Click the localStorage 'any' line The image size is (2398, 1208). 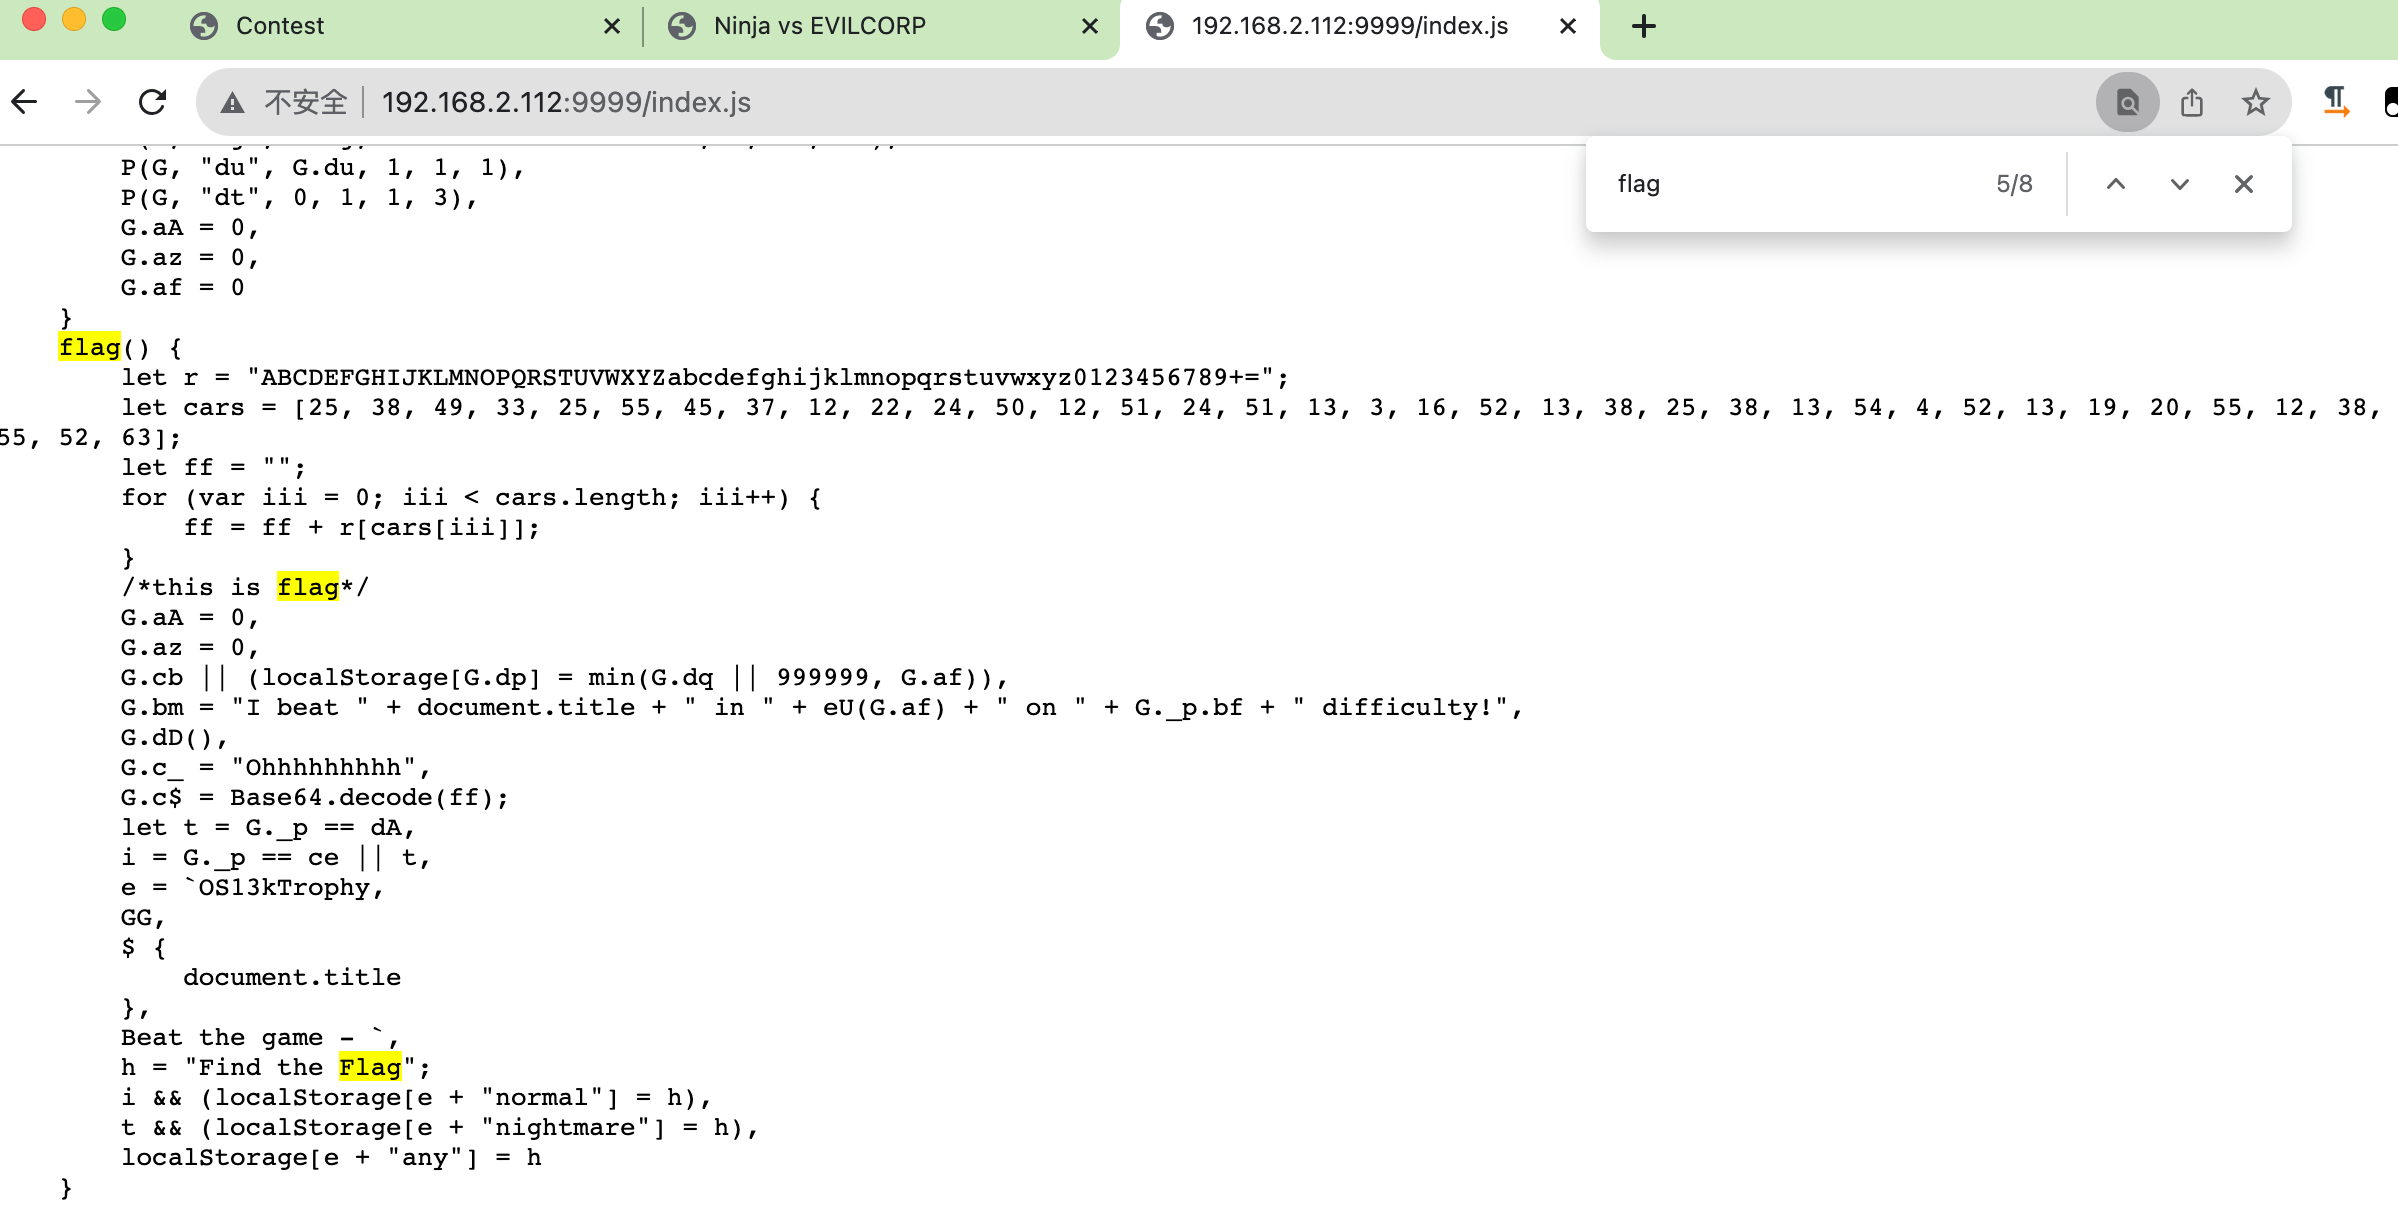point(331,1157)
